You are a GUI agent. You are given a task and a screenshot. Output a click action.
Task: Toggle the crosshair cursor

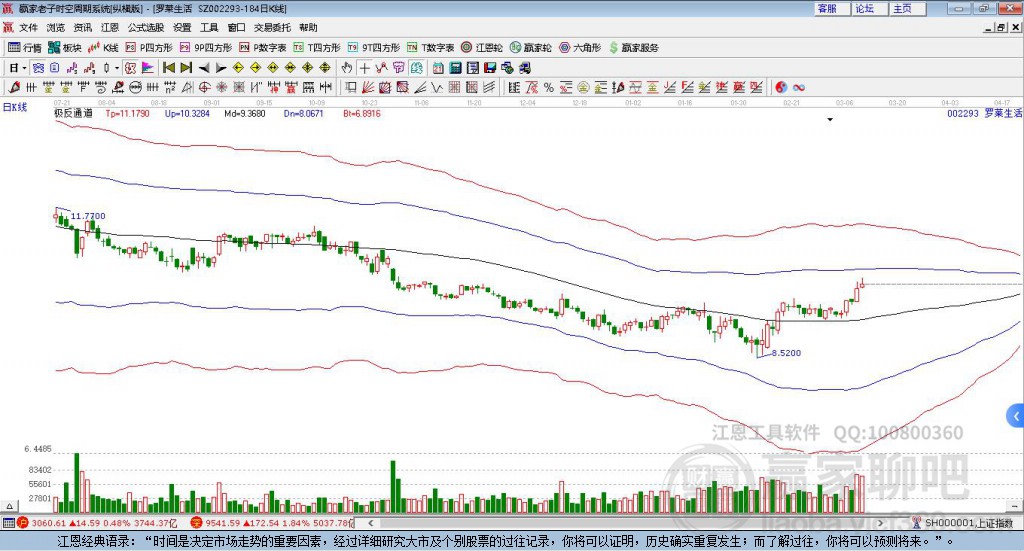(x=364, y=68)
